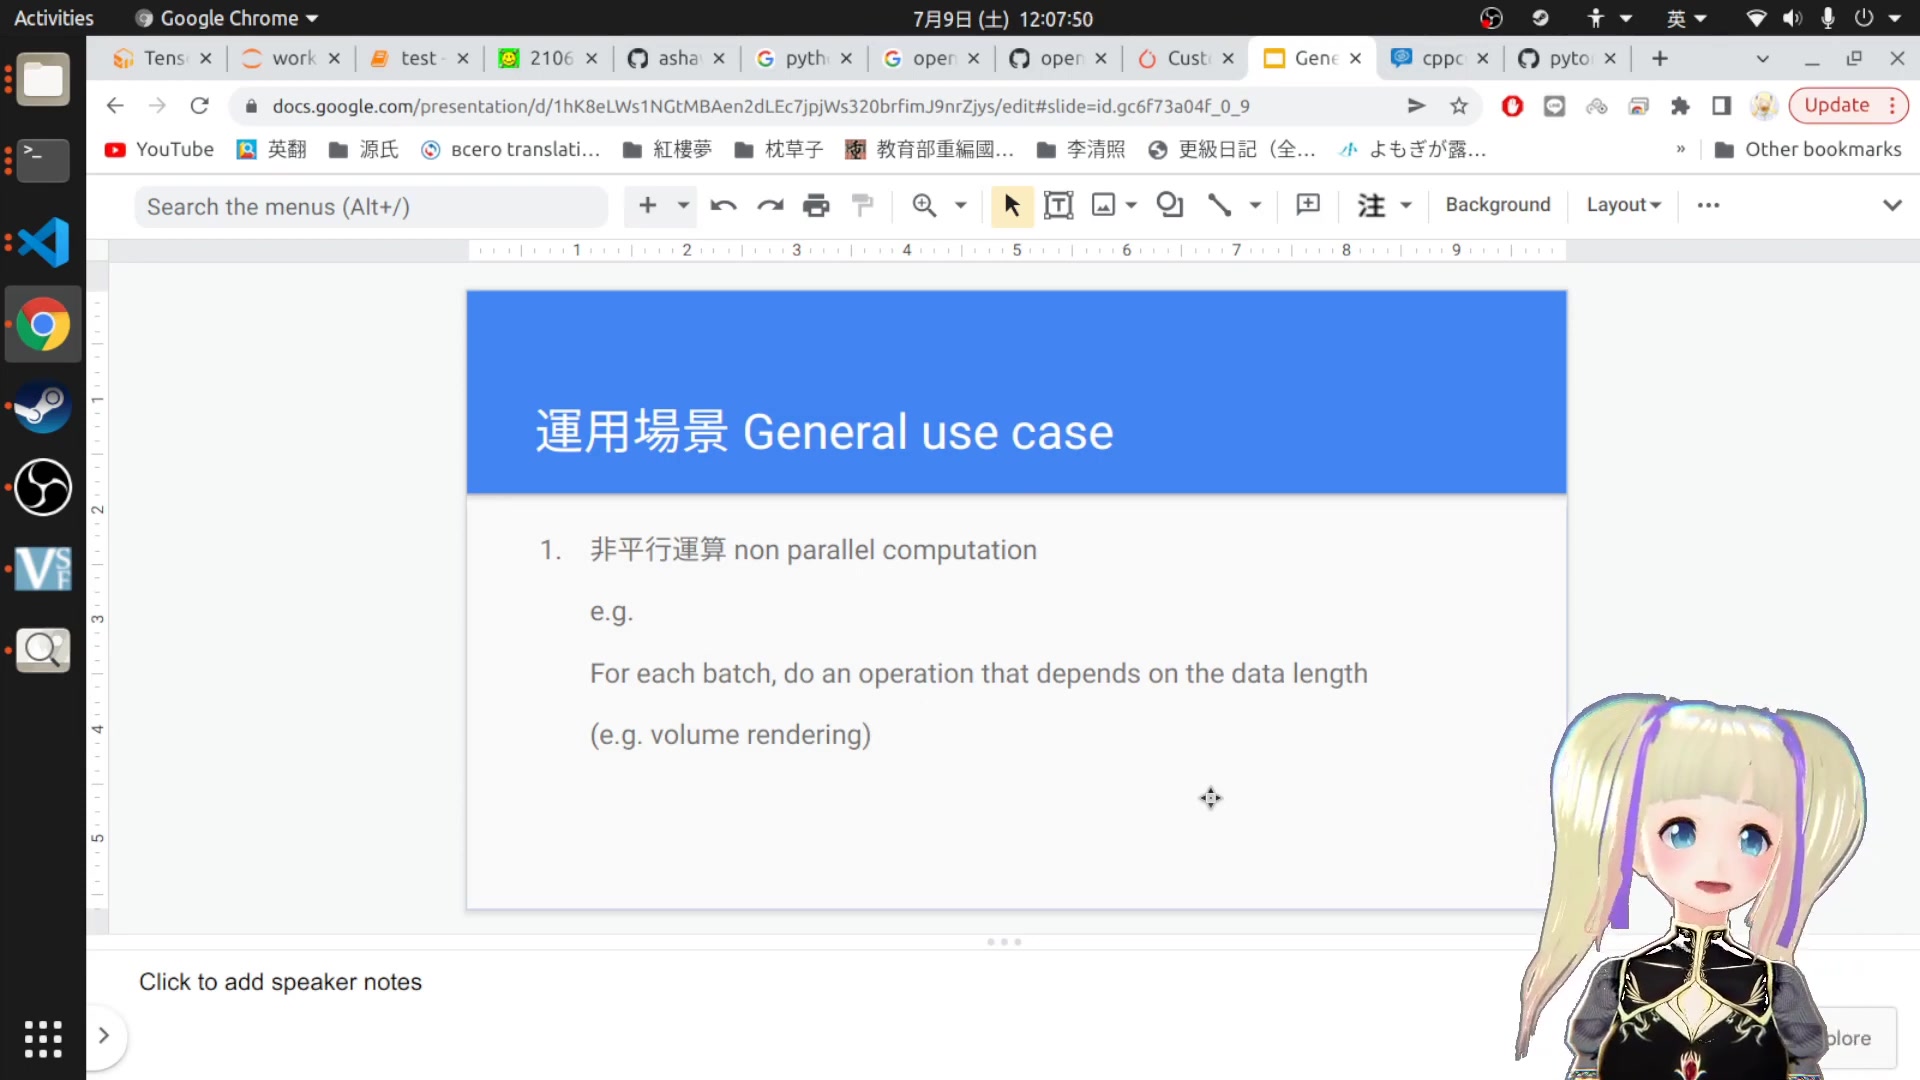
Task: Open the insert image dropdown arrow
Action: (x=1132, y=206)
